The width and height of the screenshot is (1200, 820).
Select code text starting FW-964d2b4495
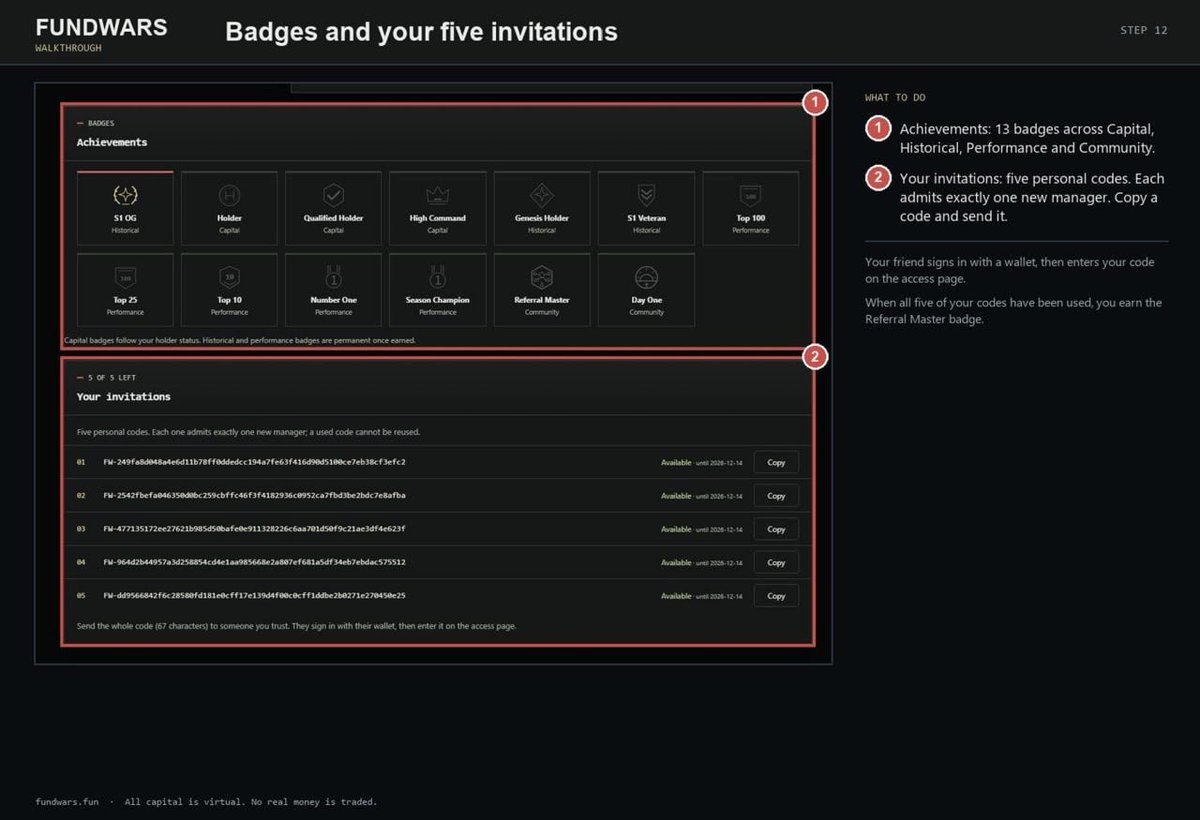click(254, 562)
